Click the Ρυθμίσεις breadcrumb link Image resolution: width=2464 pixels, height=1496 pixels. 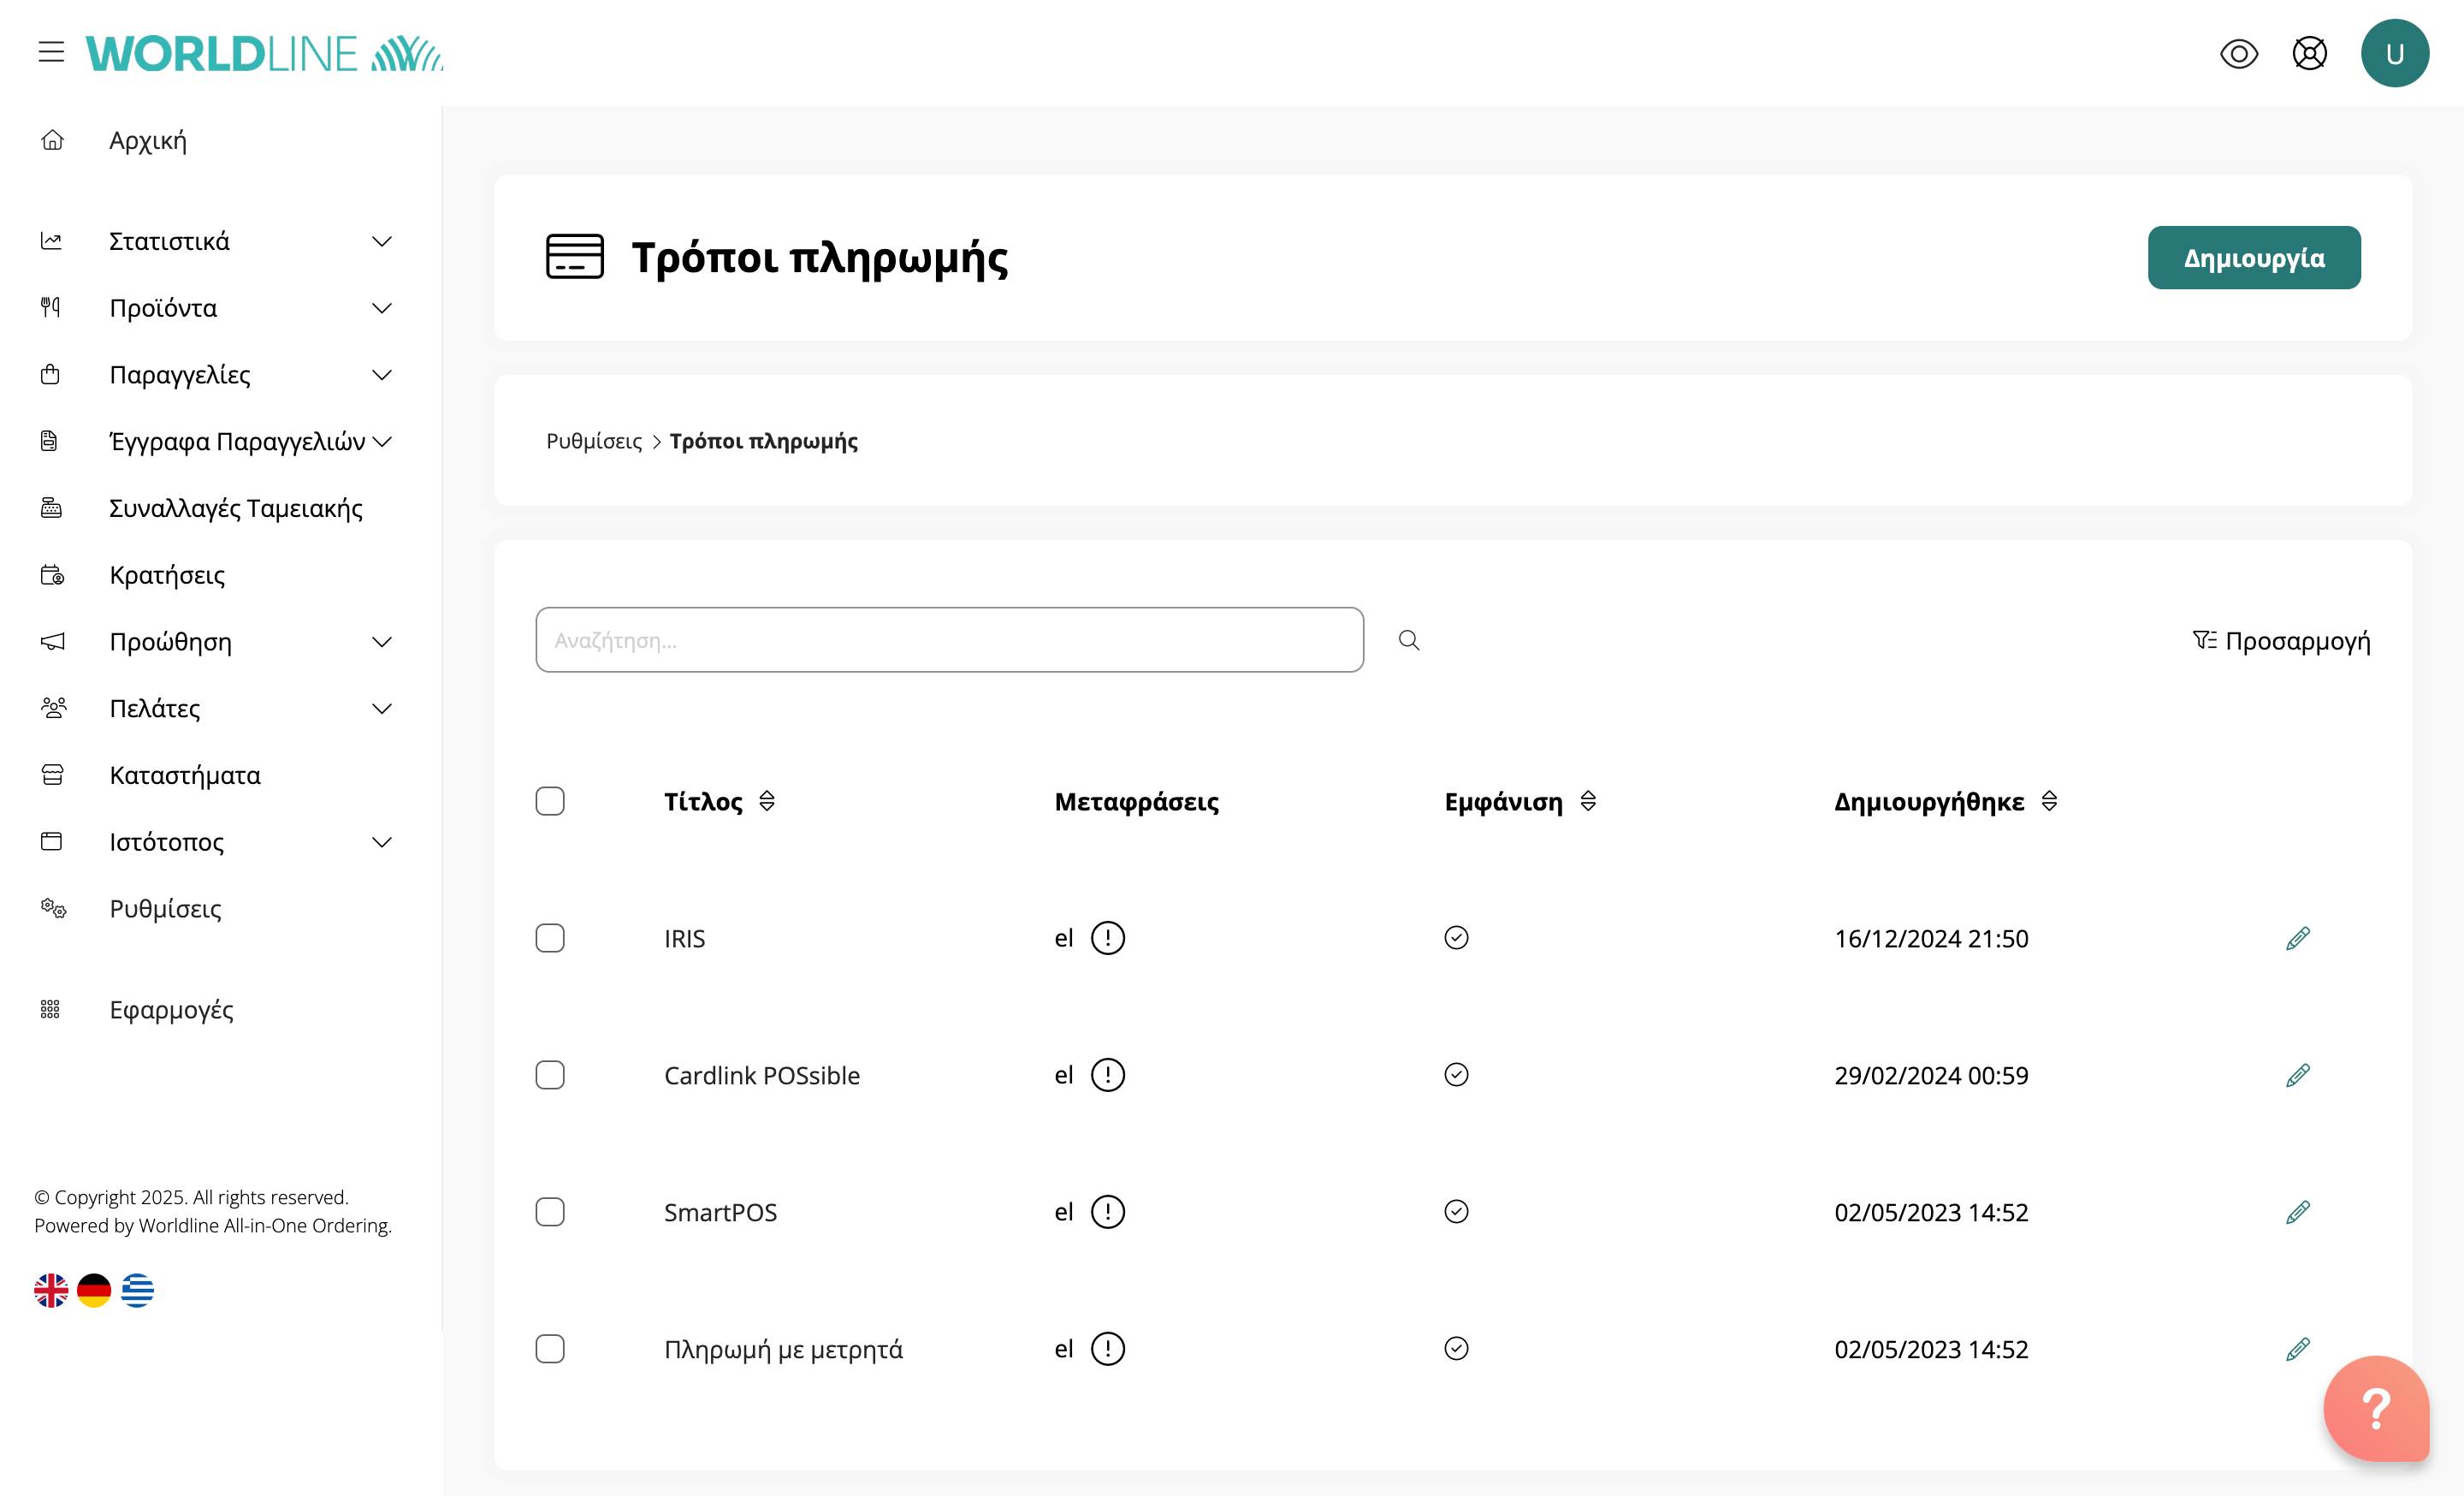[593, 441]
